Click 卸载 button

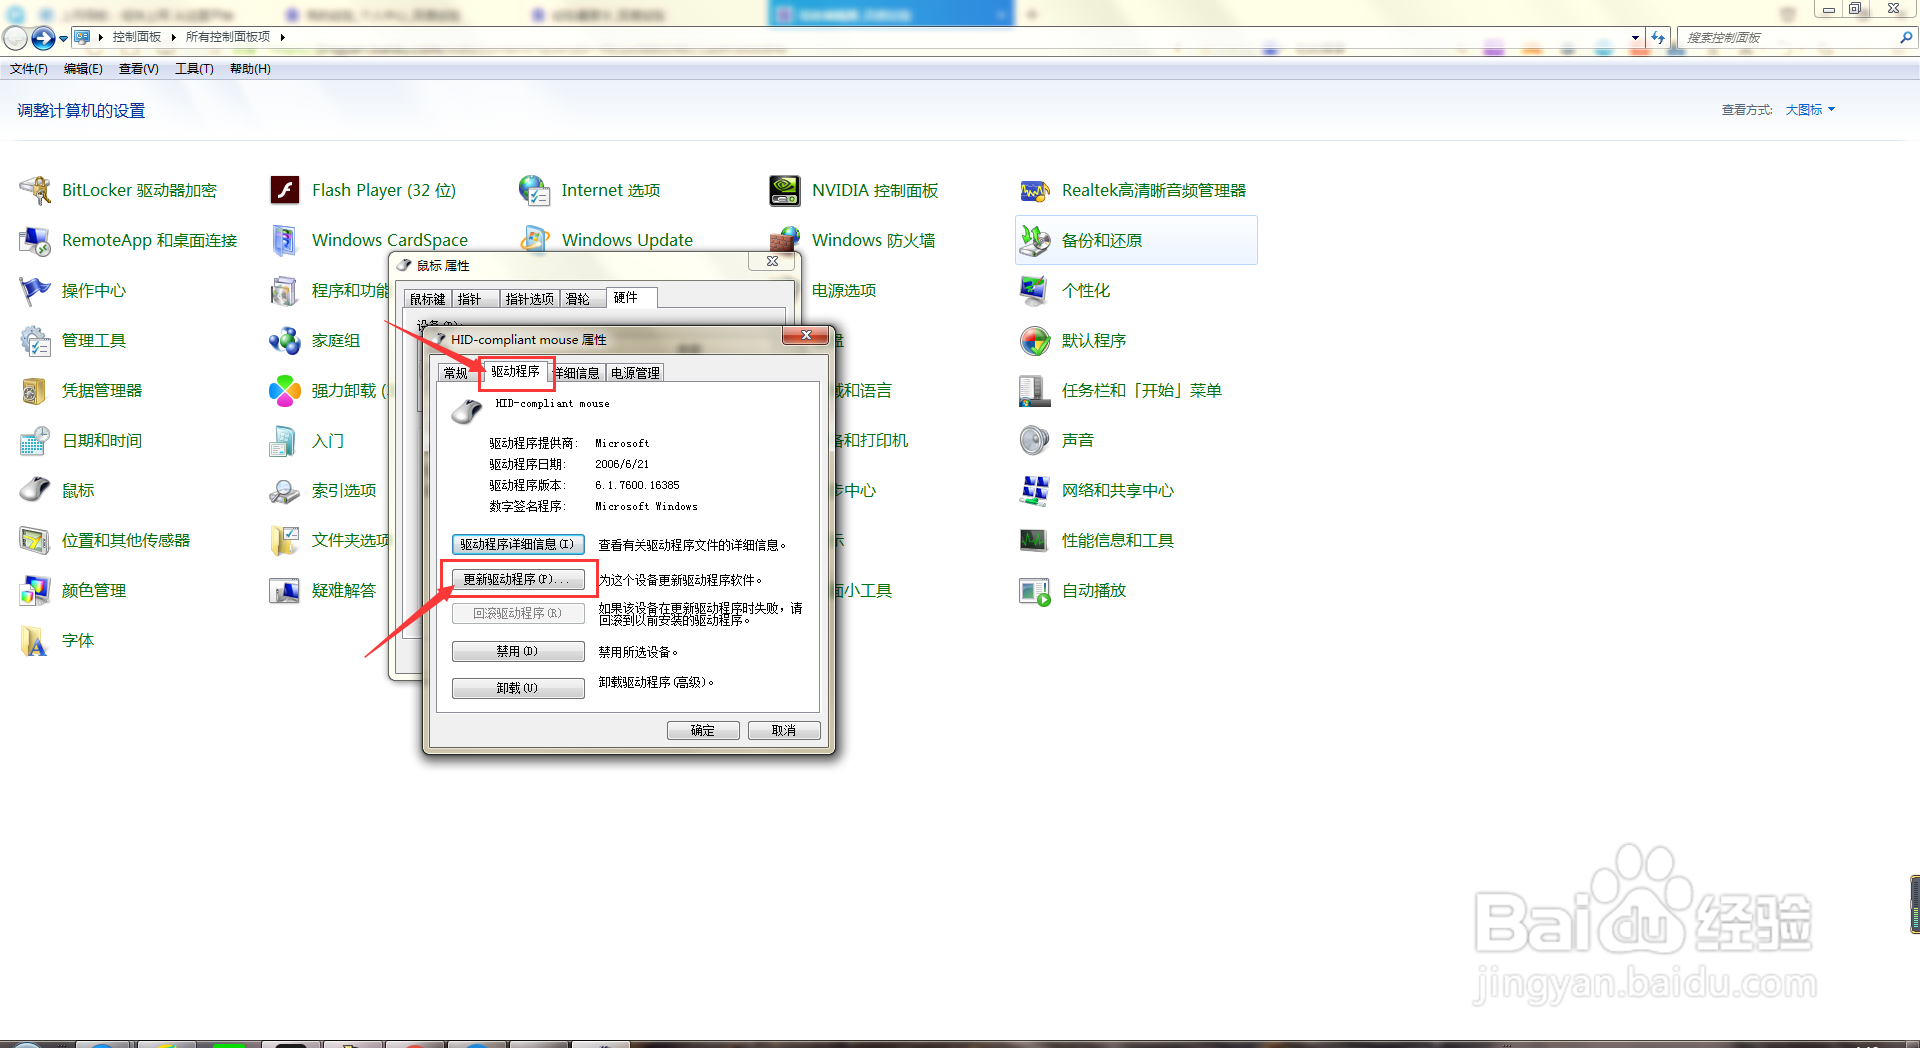click(x=518, y=688)
